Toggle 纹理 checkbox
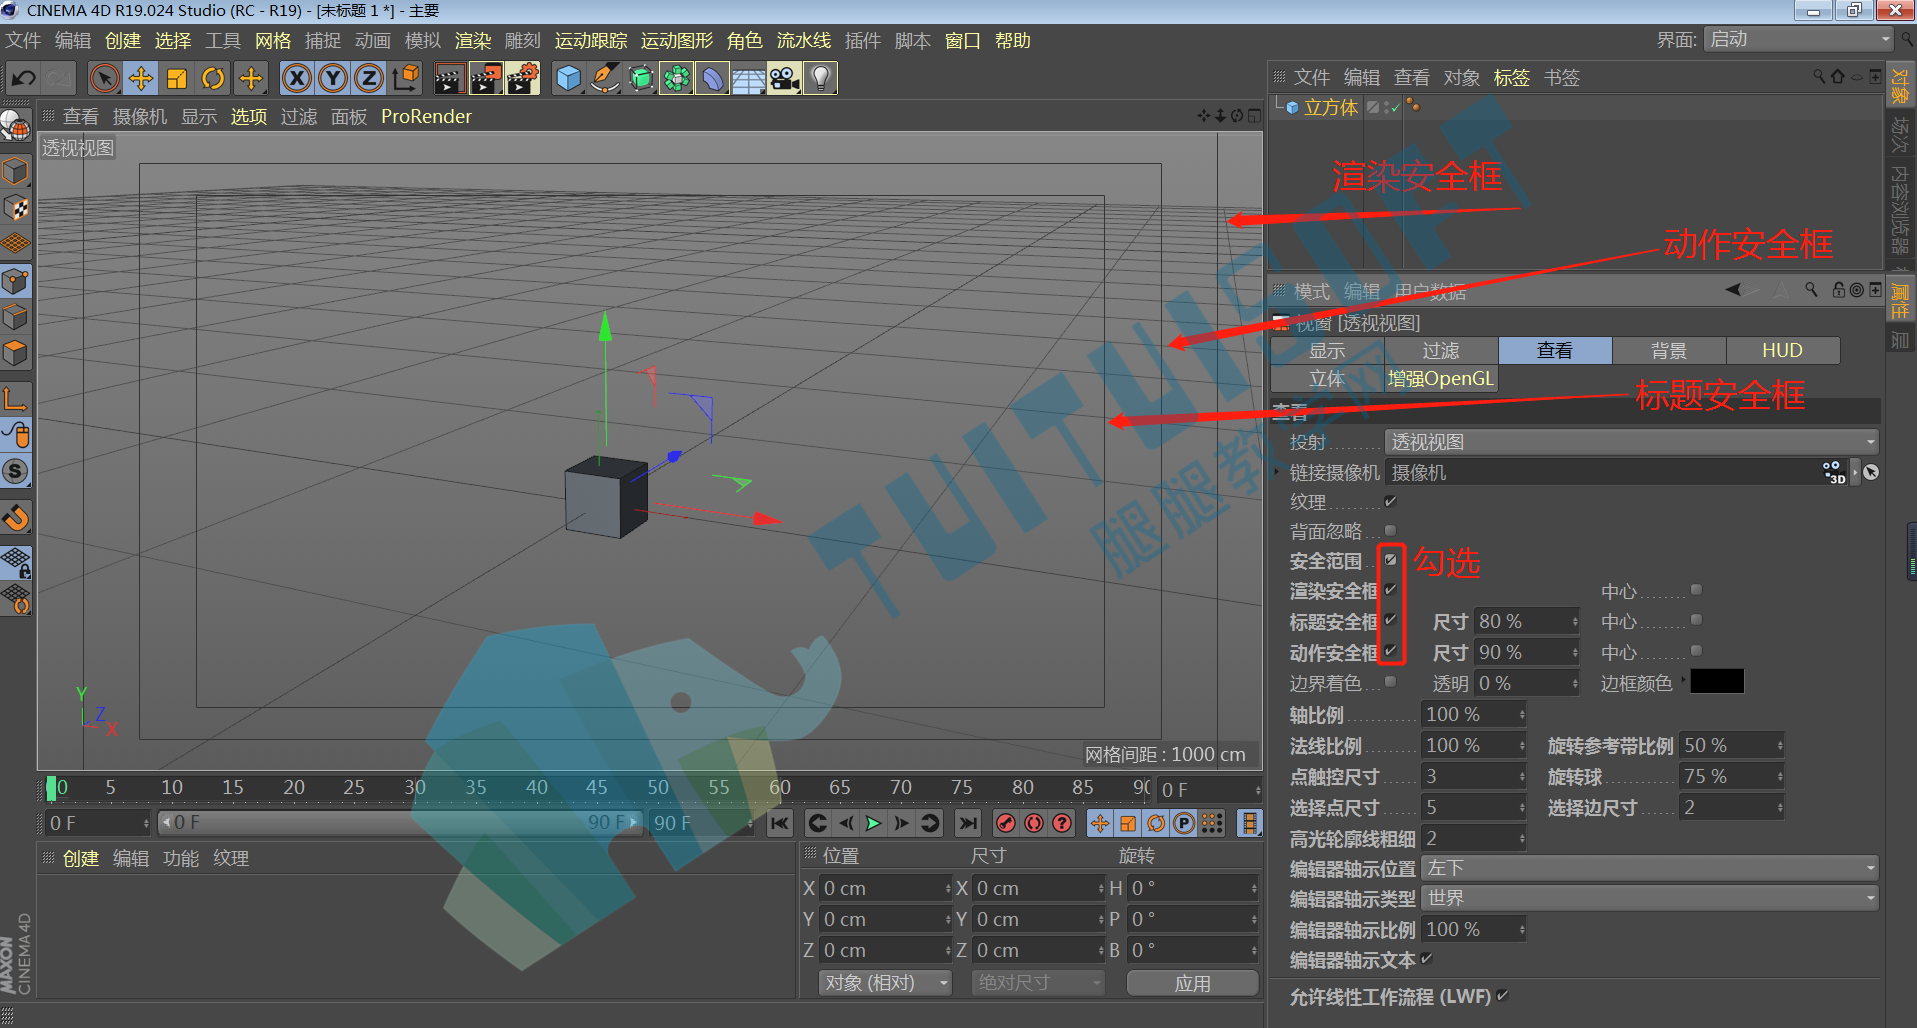The image size is (1917, 1028). click(1390, 501)
